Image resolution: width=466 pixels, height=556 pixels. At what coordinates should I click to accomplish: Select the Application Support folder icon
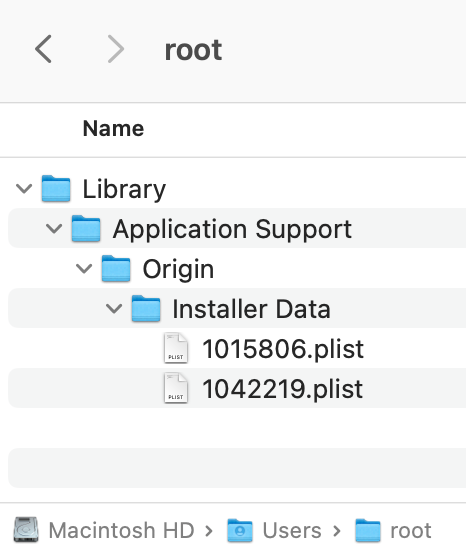86,229
